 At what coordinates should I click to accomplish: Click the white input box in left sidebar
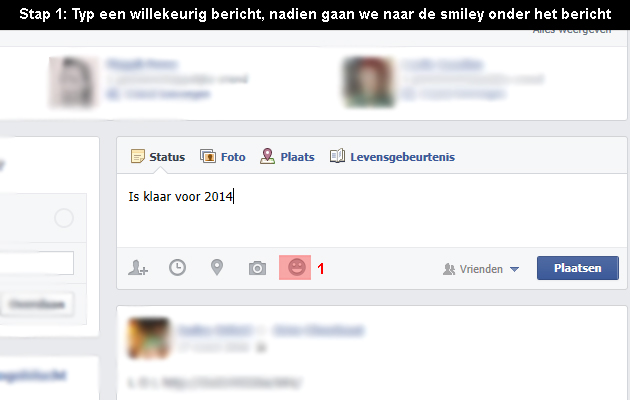pos(37,263)
